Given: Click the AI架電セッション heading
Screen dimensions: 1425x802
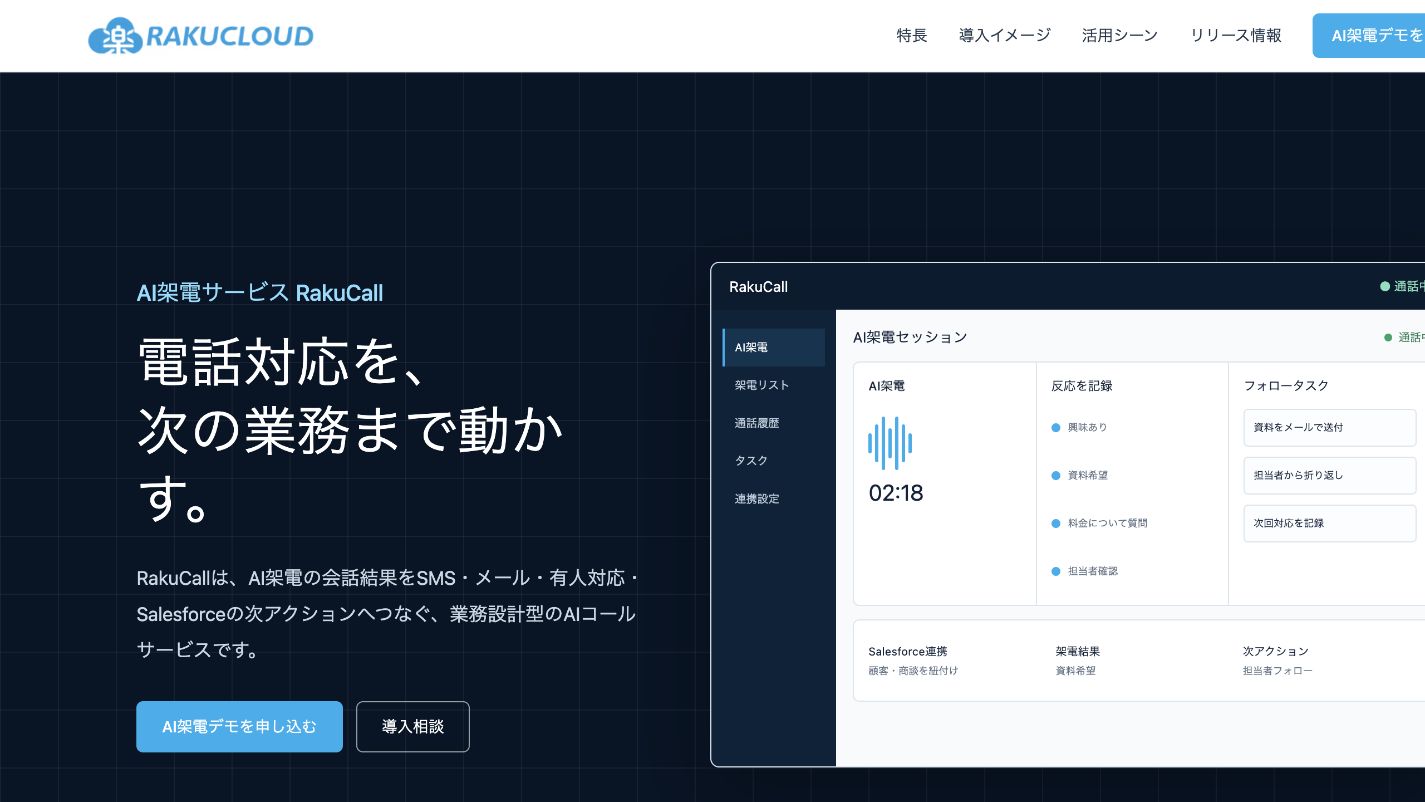Looking at the screenshot, I should pos(910,338).
